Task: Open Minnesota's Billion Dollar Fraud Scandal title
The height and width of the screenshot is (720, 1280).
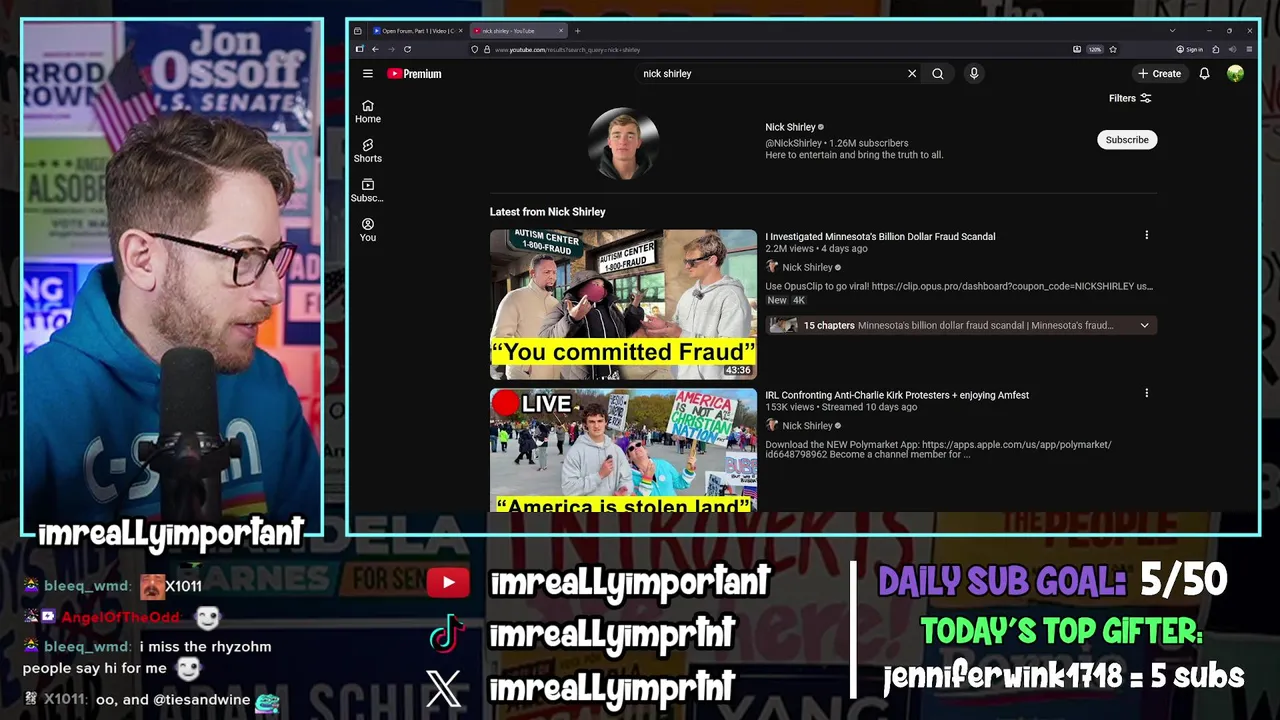Action: tap(880, 237)
